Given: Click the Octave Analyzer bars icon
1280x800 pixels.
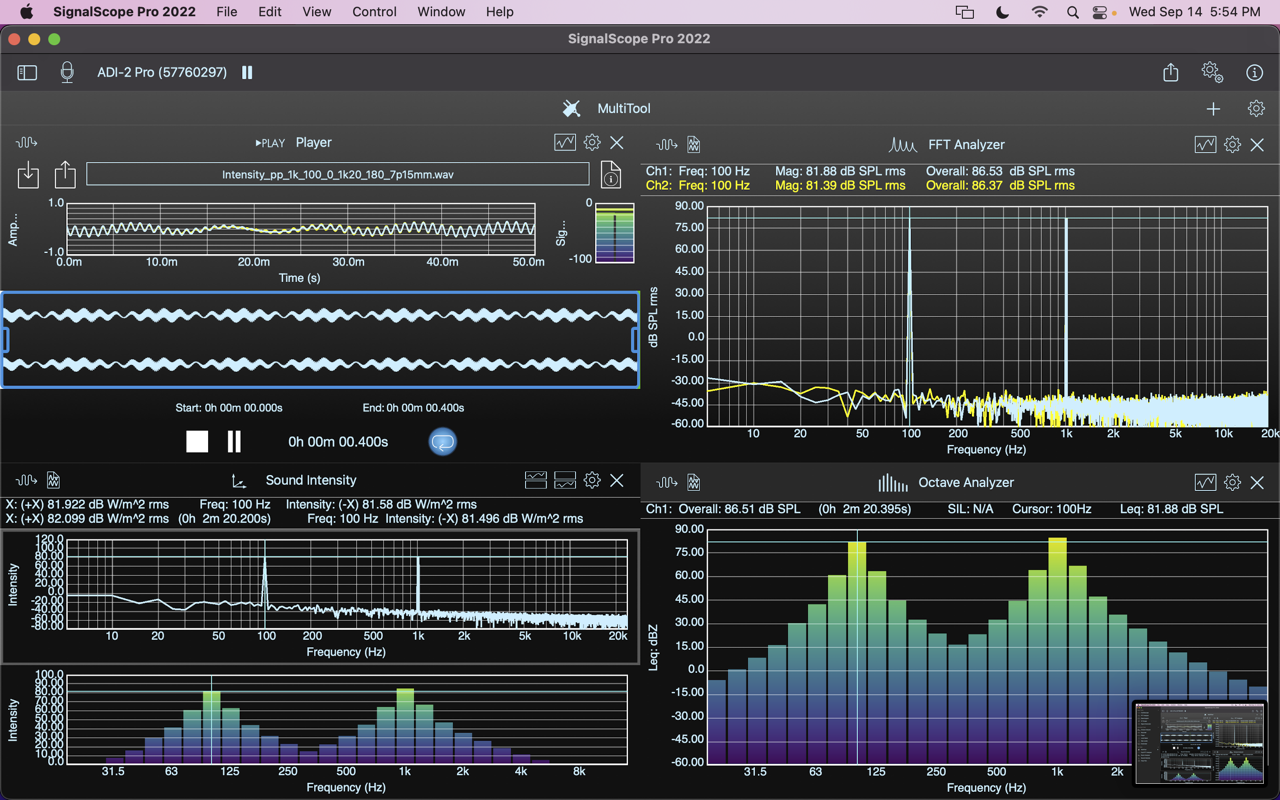Looking at the screenshot, I should [x=892, y=483].
